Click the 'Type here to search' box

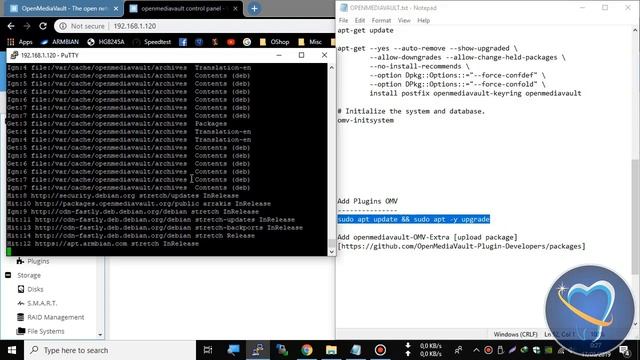[109, 350]
